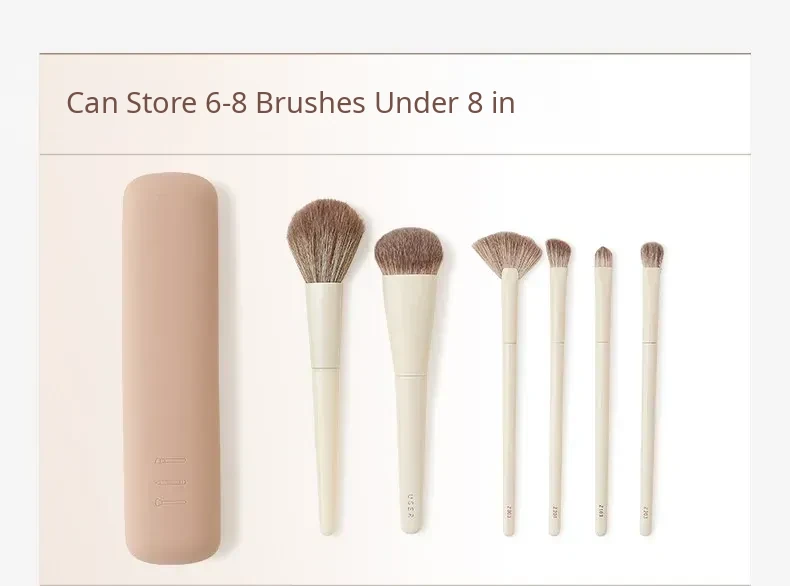Image resolution: width=790 pixels, height=586 pixels.
Task: Click the number label on the fan brush handle
Action: point(509,512)
